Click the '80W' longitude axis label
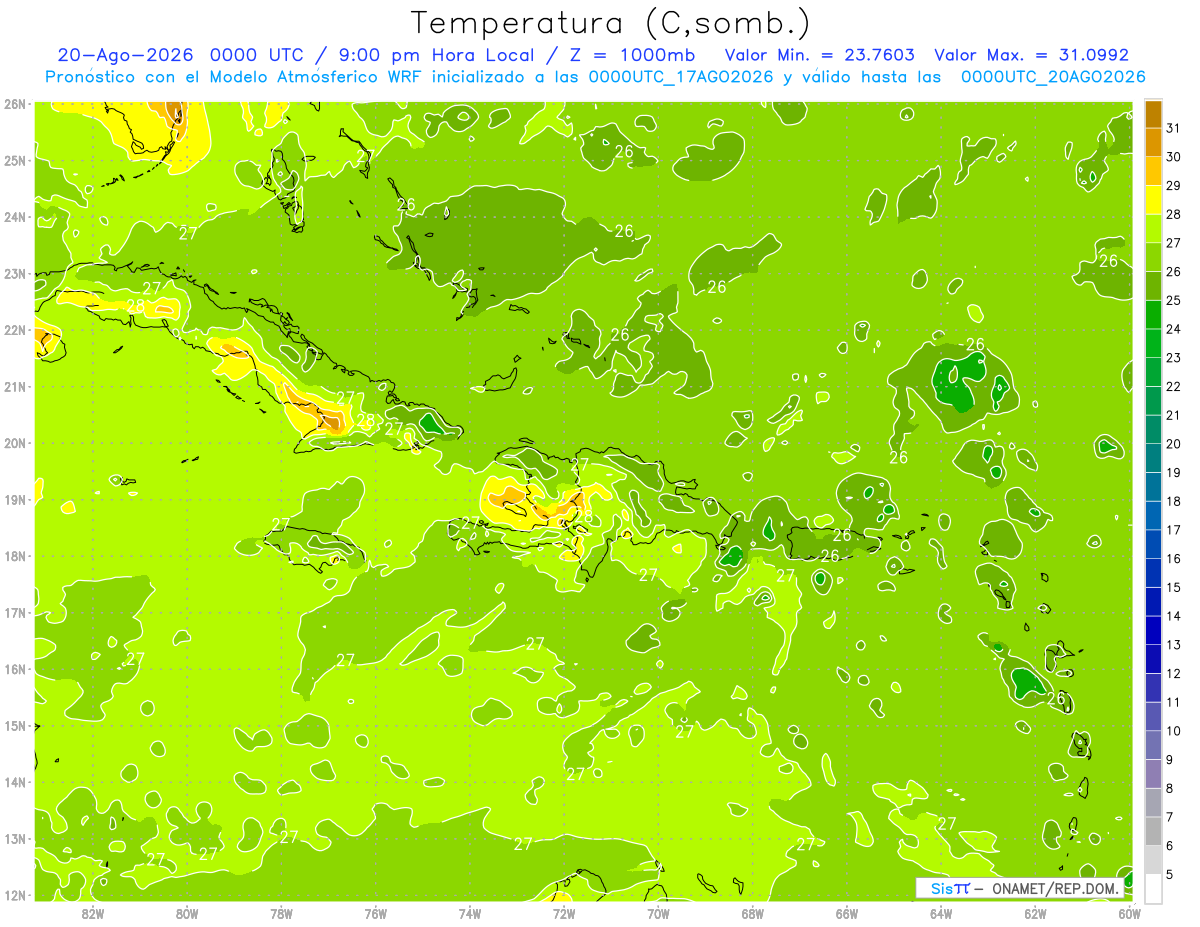Viewport: 1200px width, 927px height. [187, 912]
